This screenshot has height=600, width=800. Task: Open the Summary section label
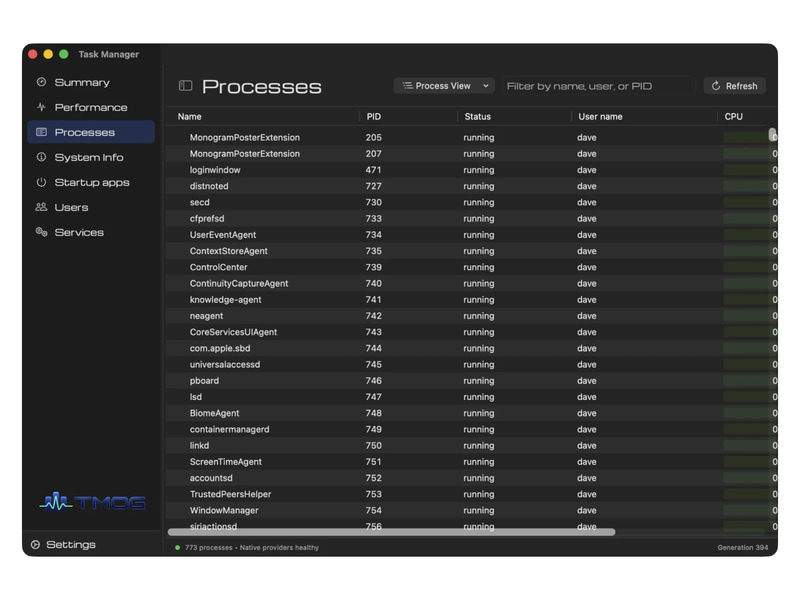tap(82, 82)
